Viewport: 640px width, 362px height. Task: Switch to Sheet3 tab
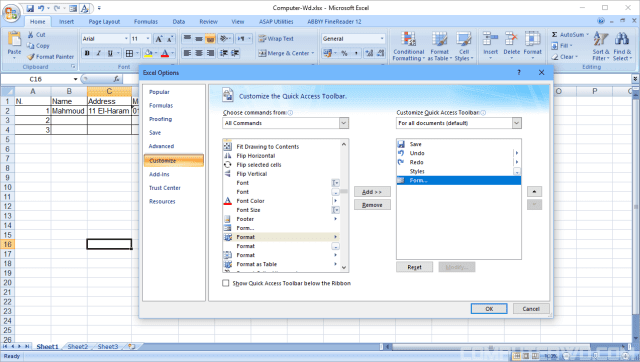pos(107,346)
